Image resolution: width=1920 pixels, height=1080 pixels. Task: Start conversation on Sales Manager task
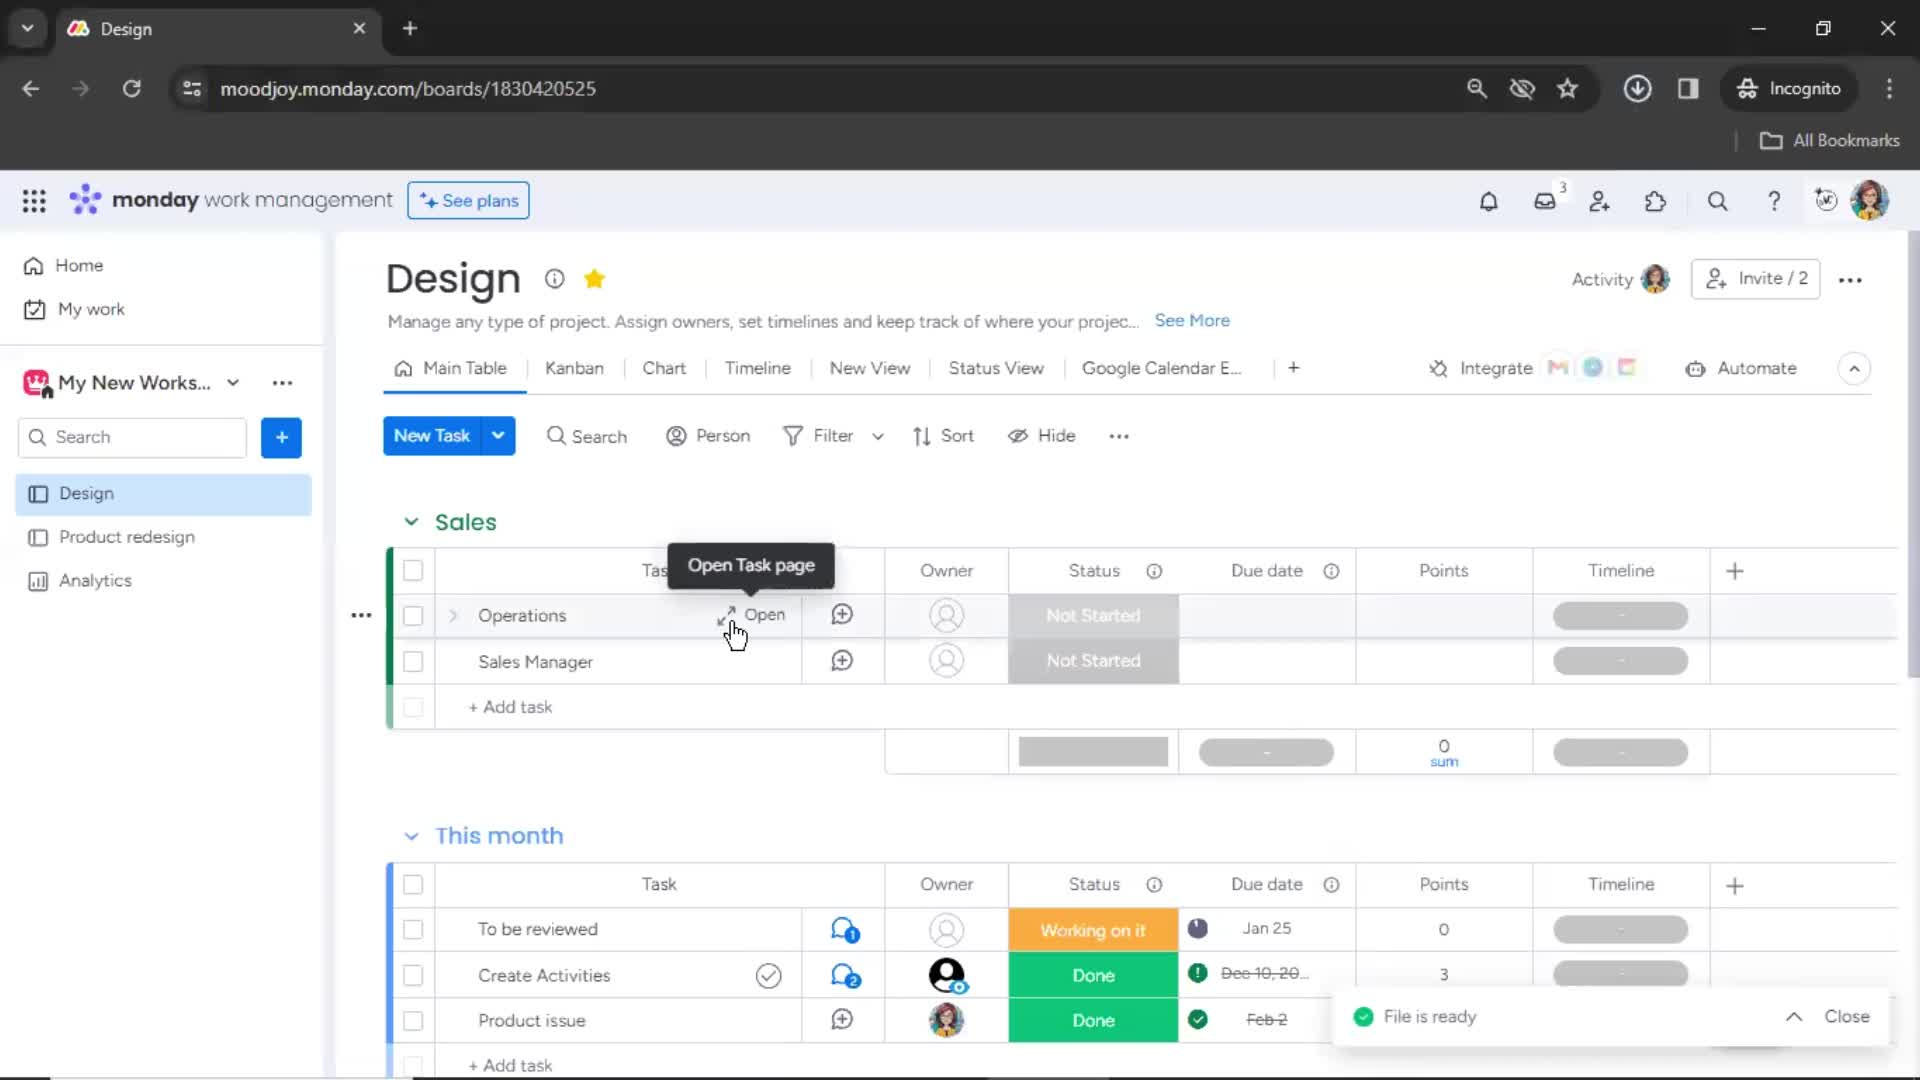click(842, 661)
